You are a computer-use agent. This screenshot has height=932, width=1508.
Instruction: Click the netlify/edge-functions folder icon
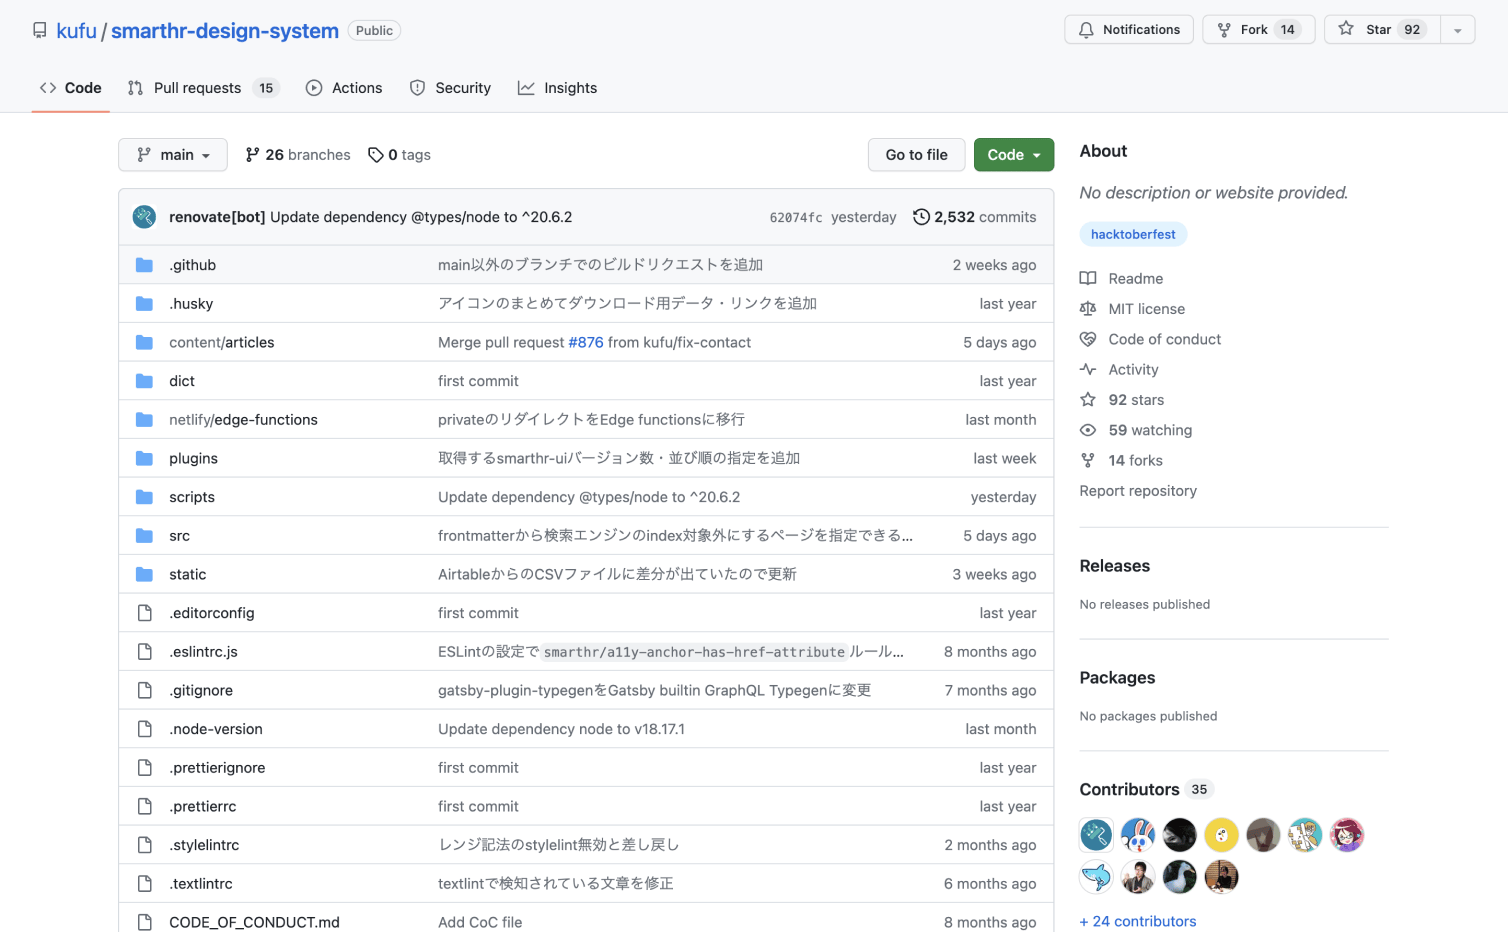point(144,420)
